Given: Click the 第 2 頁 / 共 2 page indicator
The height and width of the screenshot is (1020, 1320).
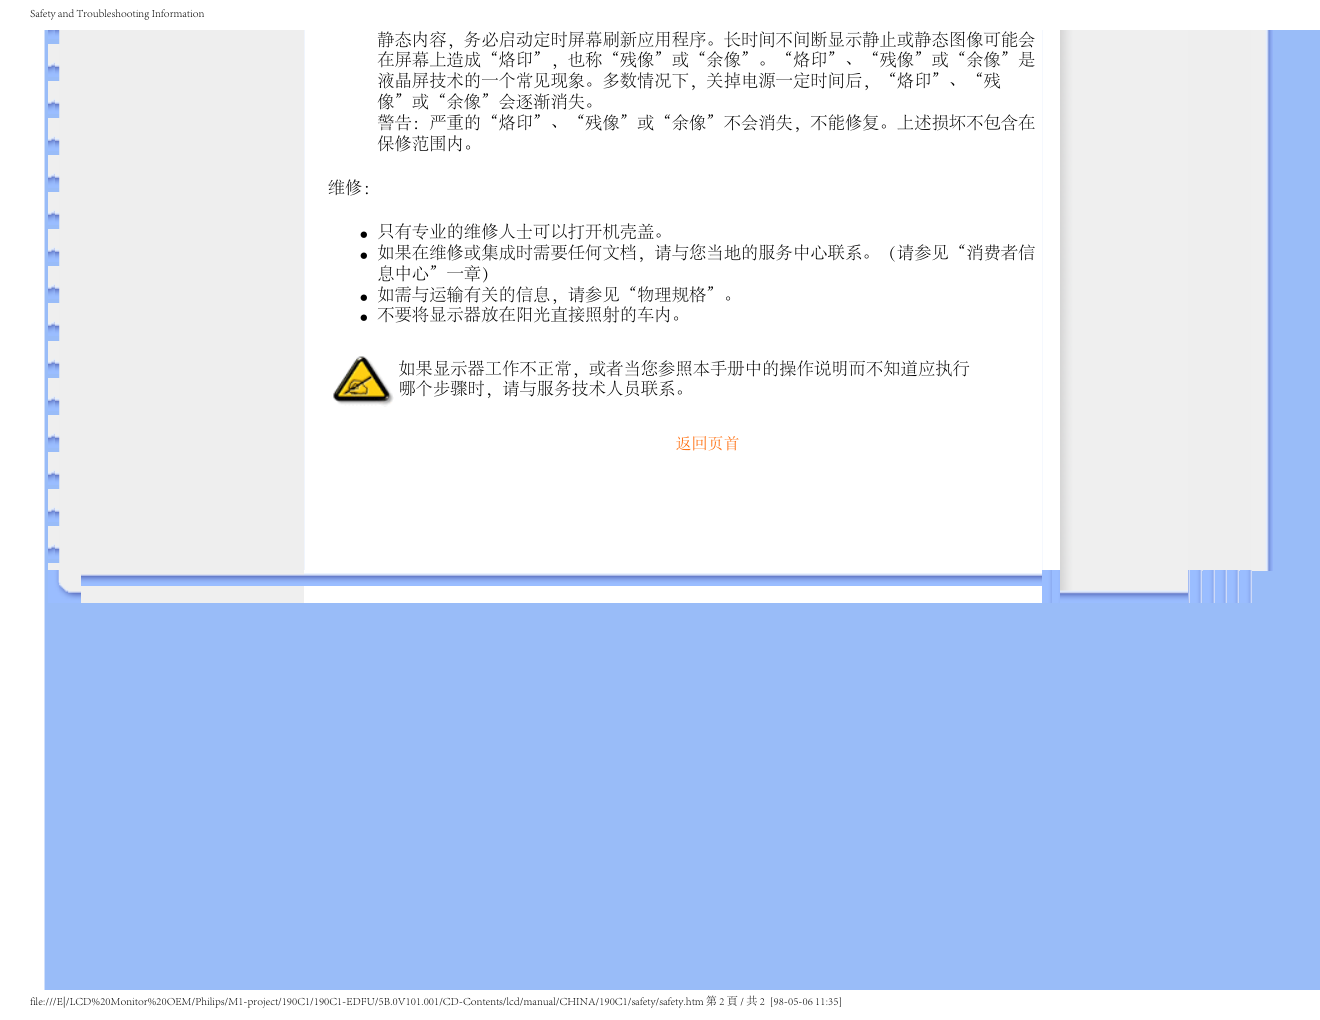Looking at the screenshot, I should (735, 1002).
